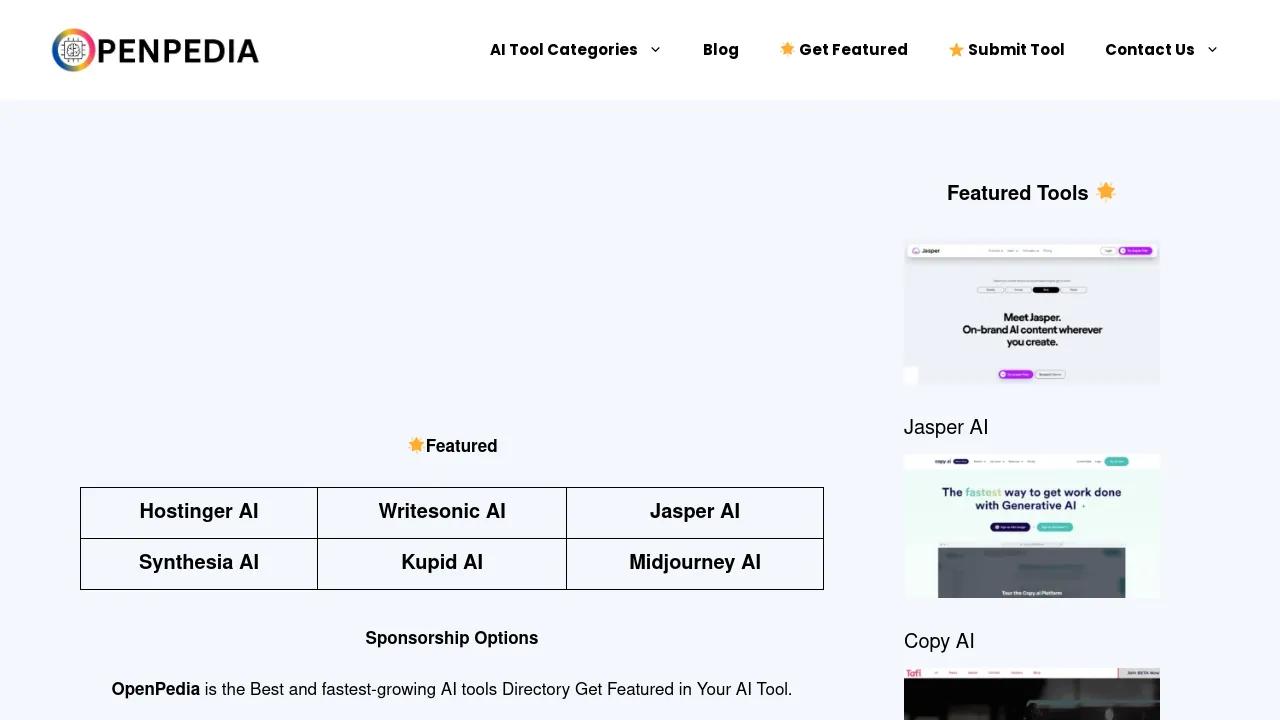Go to the Submit Tool page
Viewport: 1280px width, 720px height.
[x=1016, y=50]
